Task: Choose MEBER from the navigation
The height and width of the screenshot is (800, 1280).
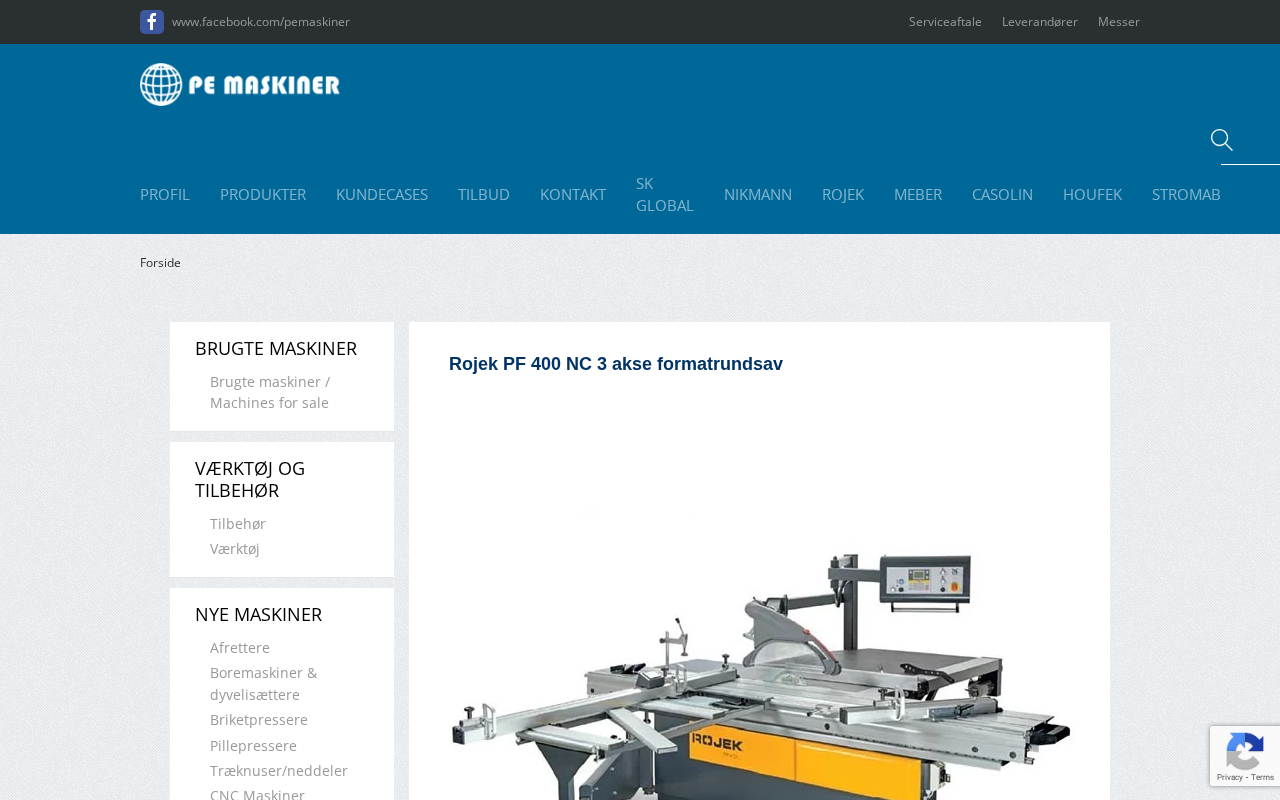Action: tap(918, 194)
